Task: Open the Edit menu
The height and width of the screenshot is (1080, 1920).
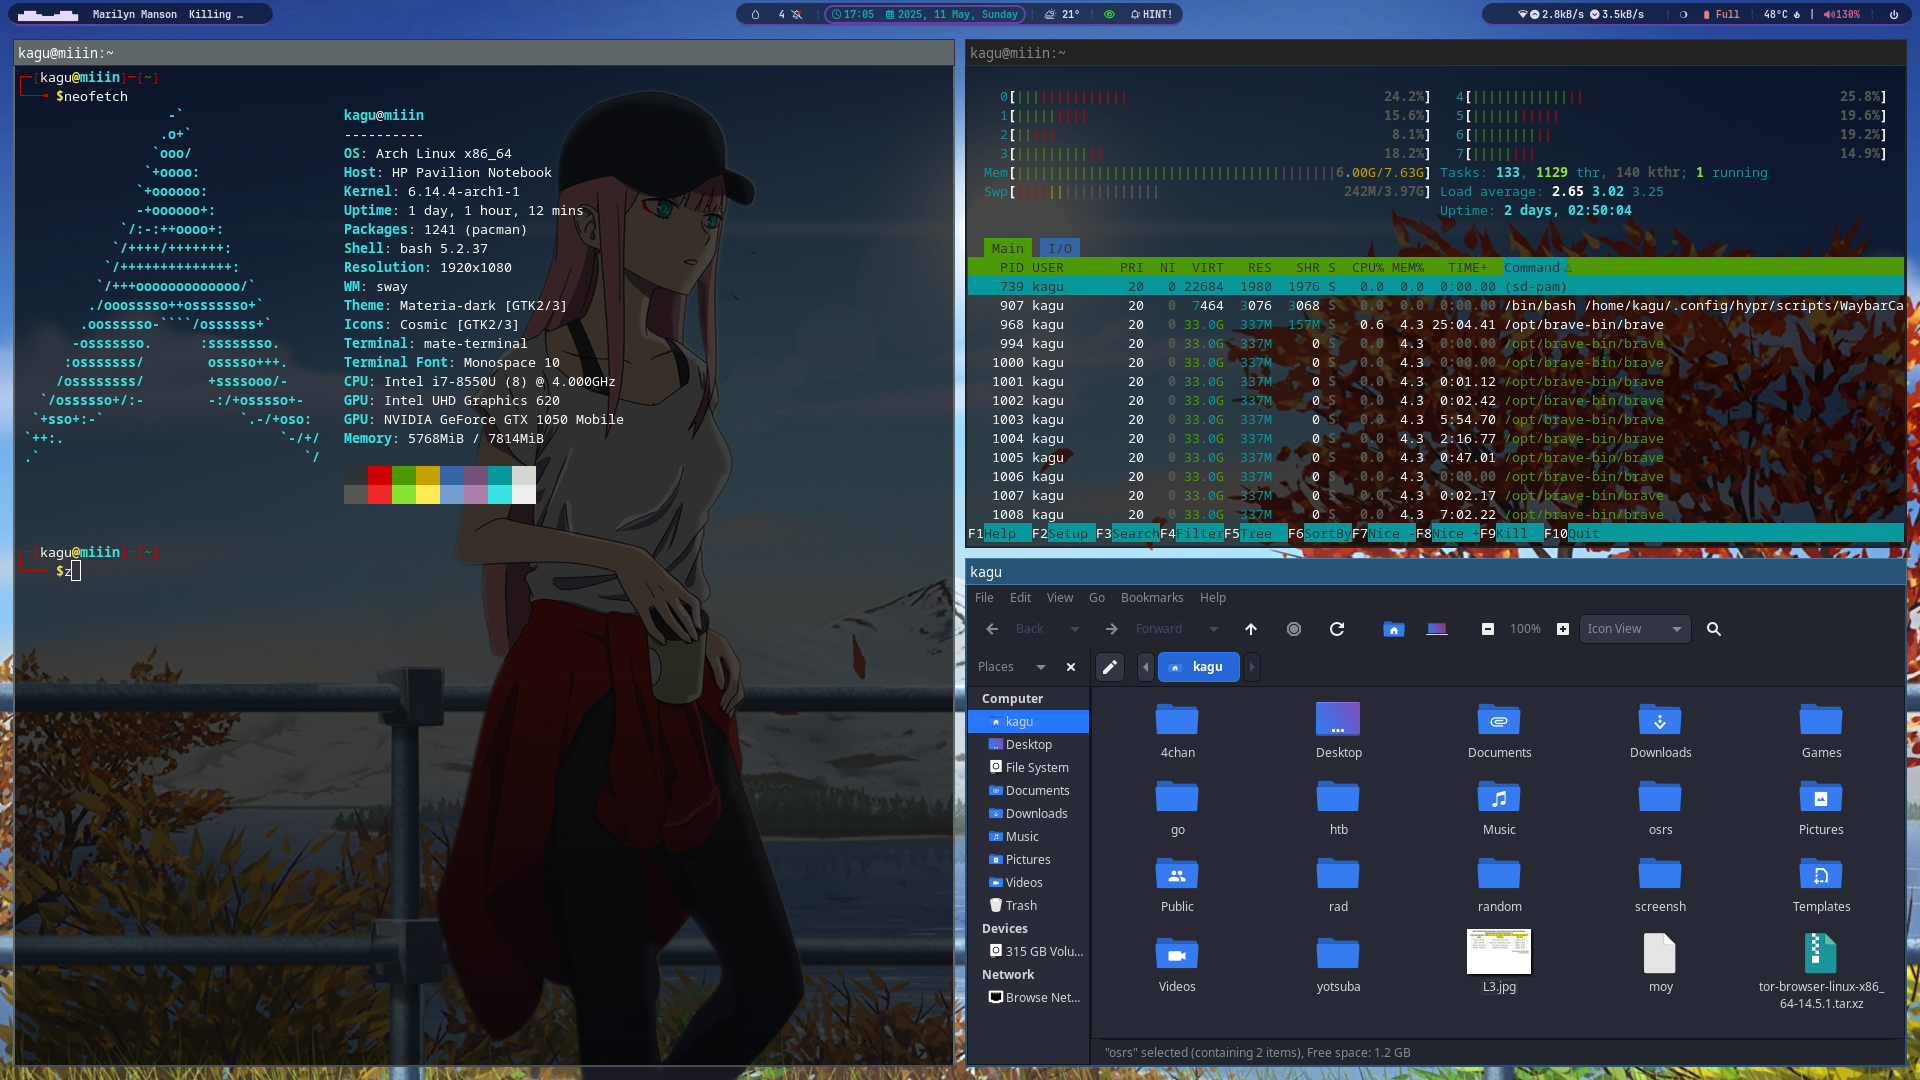Action: (x=1020, y=598)
